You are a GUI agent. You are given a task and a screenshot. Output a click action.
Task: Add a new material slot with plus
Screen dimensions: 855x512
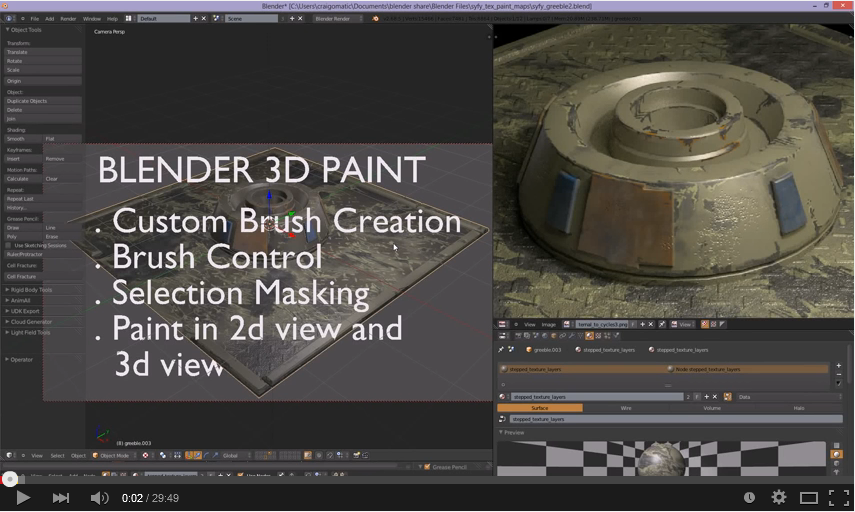[839, 365]
